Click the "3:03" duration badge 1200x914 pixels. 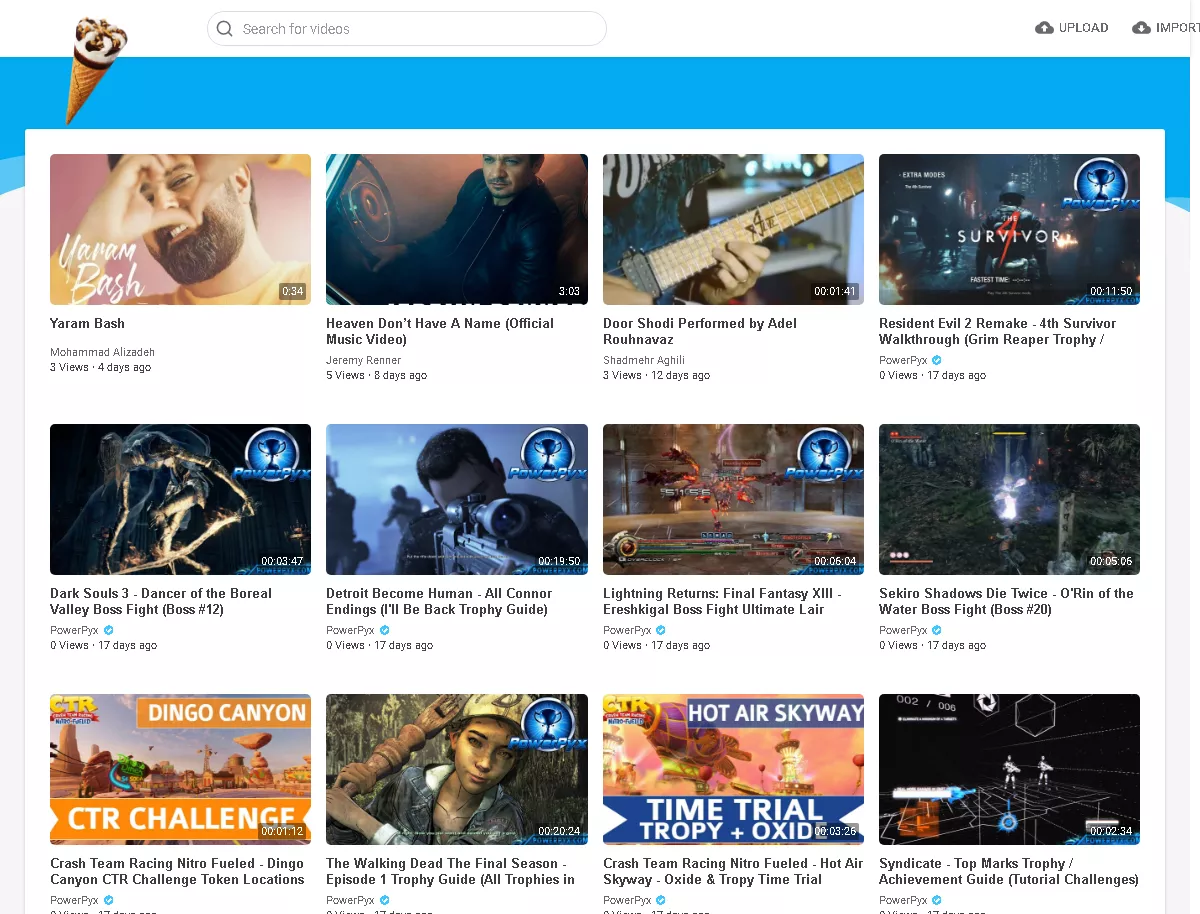(569, 291)
